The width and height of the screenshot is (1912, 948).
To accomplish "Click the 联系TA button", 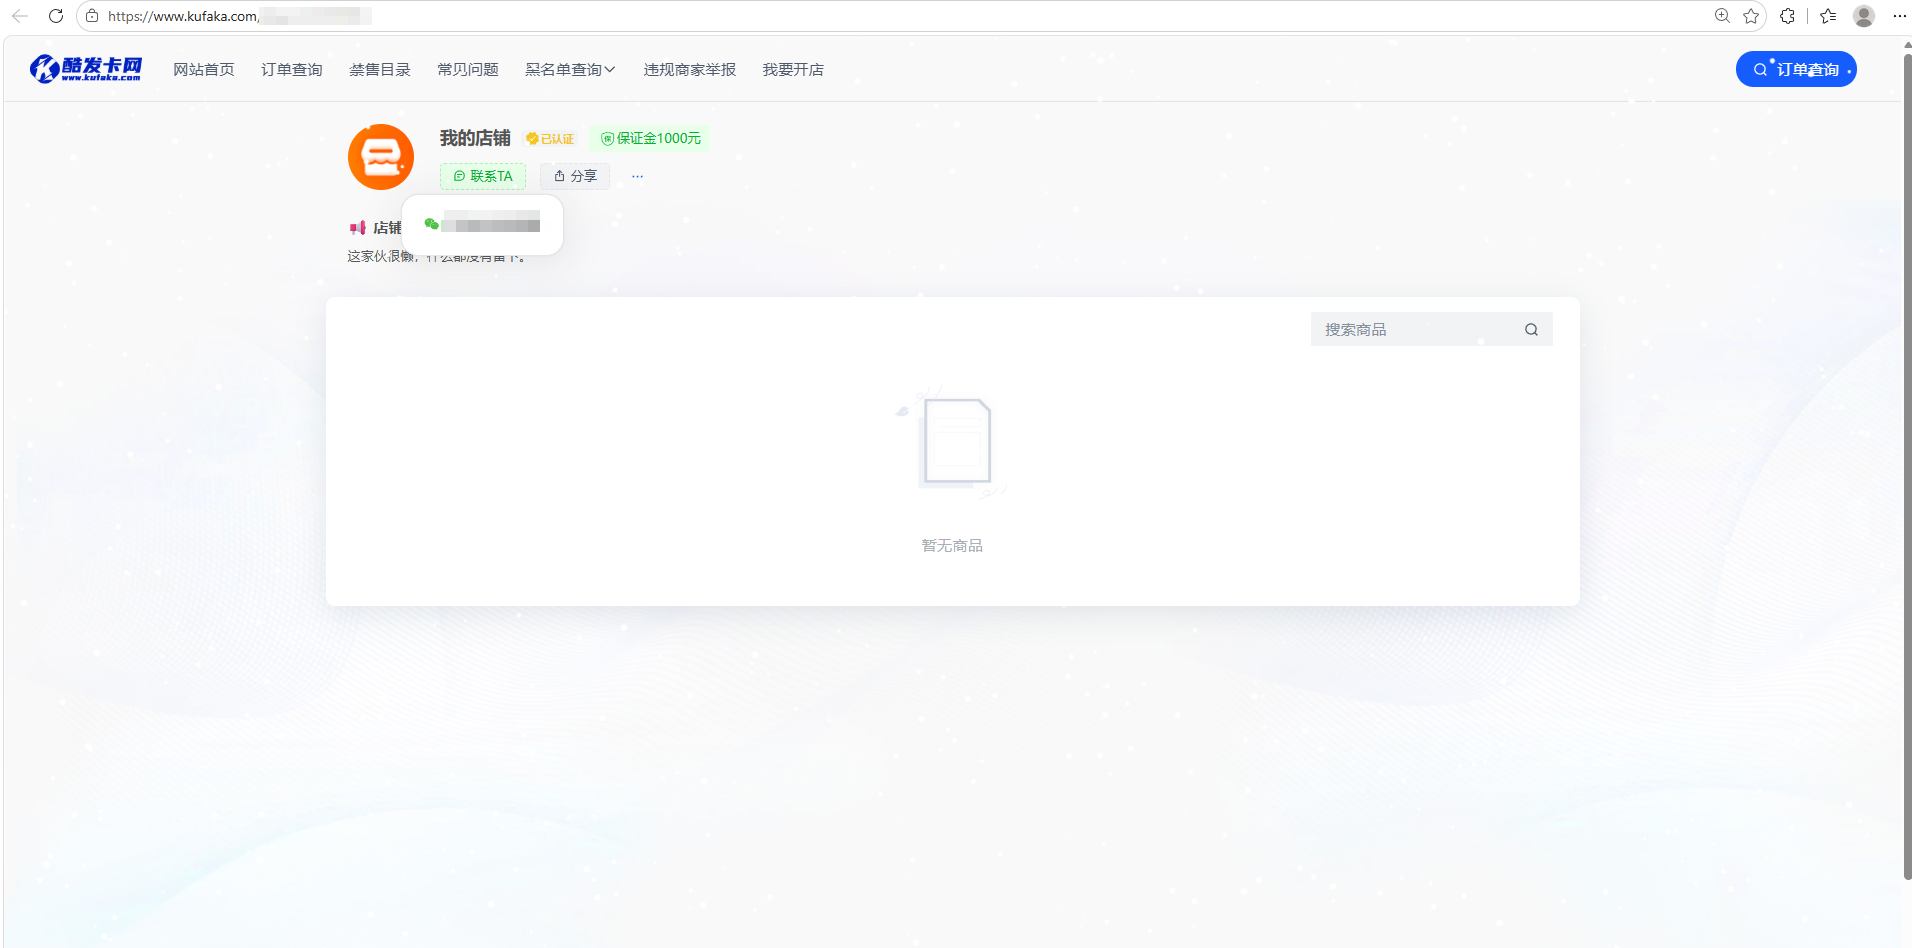I will pos(483,176).
